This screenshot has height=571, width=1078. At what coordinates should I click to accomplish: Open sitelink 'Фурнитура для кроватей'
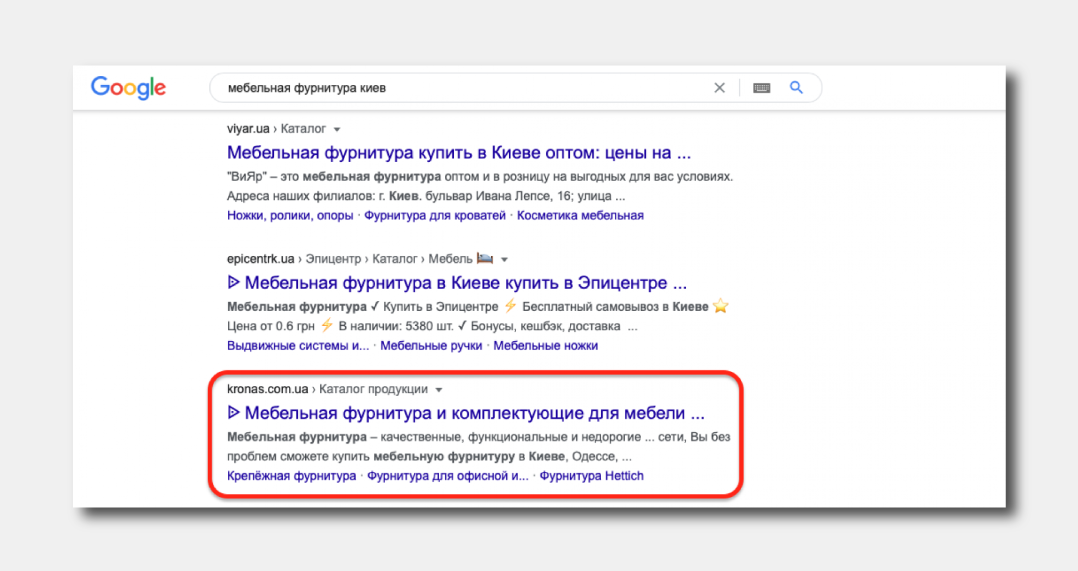[435, 216]
